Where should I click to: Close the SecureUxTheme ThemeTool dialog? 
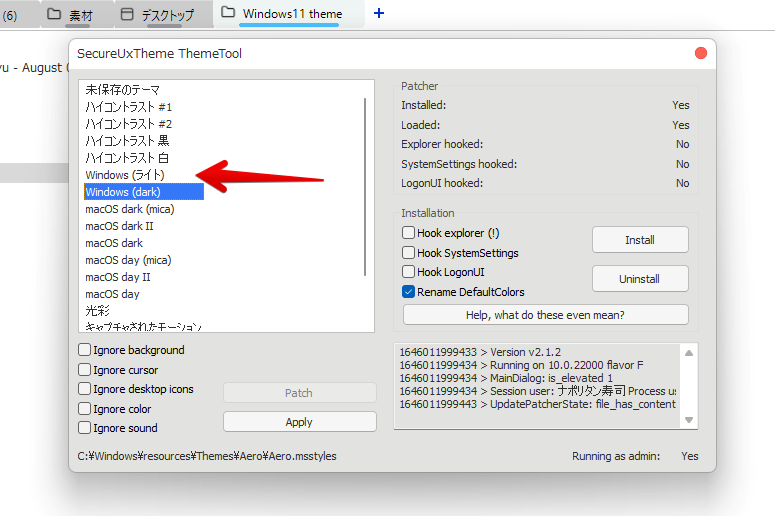pos(700,53)
